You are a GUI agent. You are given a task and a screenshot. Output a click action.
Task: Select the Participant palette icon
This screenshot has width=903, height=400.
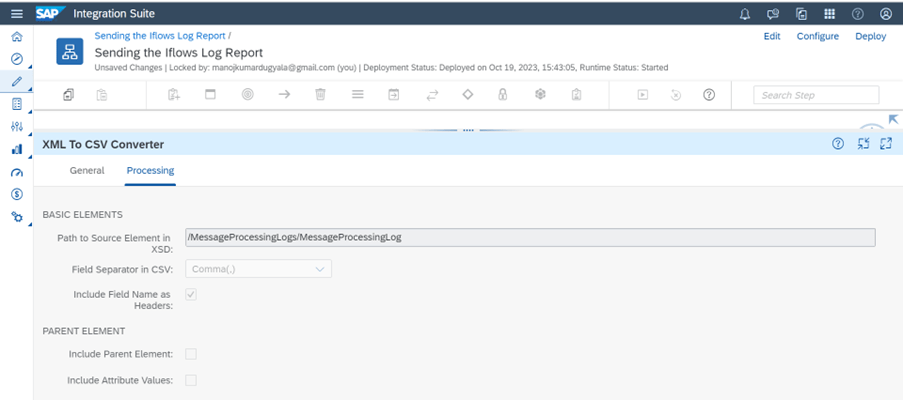point(174,95)
